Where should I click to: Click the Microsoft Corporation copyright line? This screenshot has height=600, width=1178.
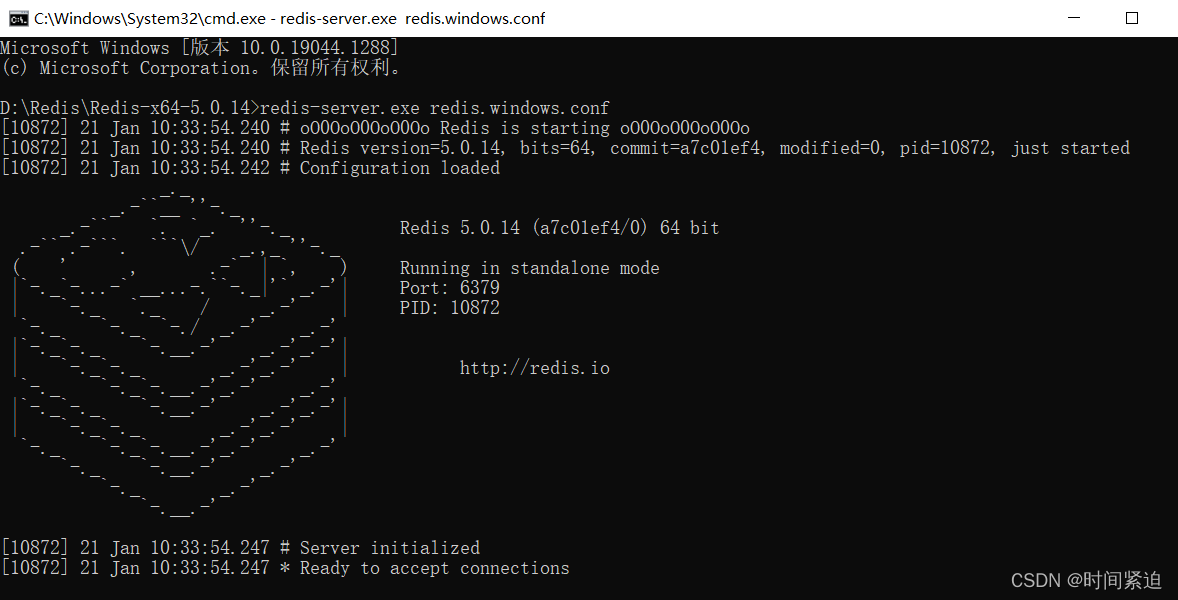pyautogui.click(x=199, y=68)
